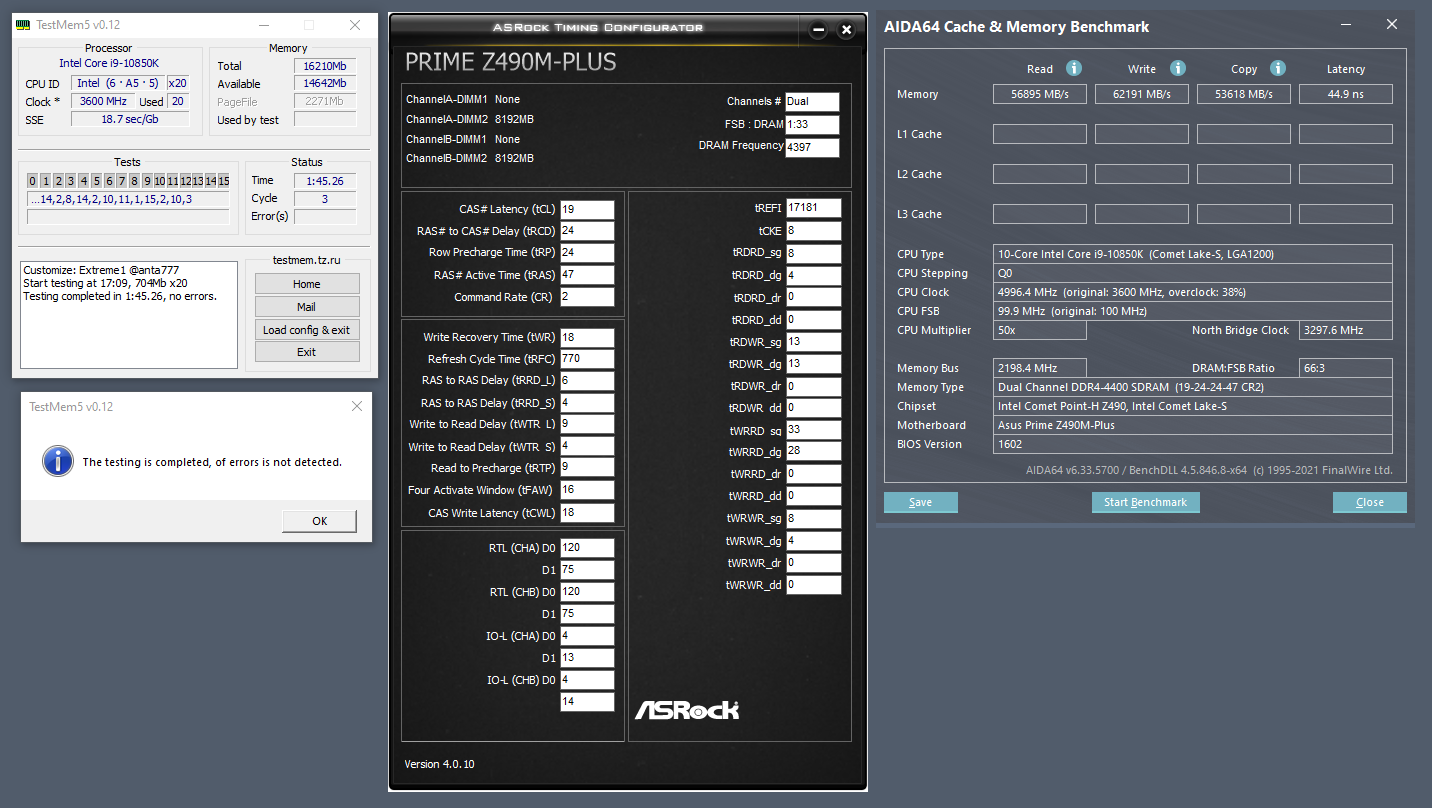Click the RTL (CHA) D0 field
Viewport: 1432px width, 808px height.
[x=587, y=548]
